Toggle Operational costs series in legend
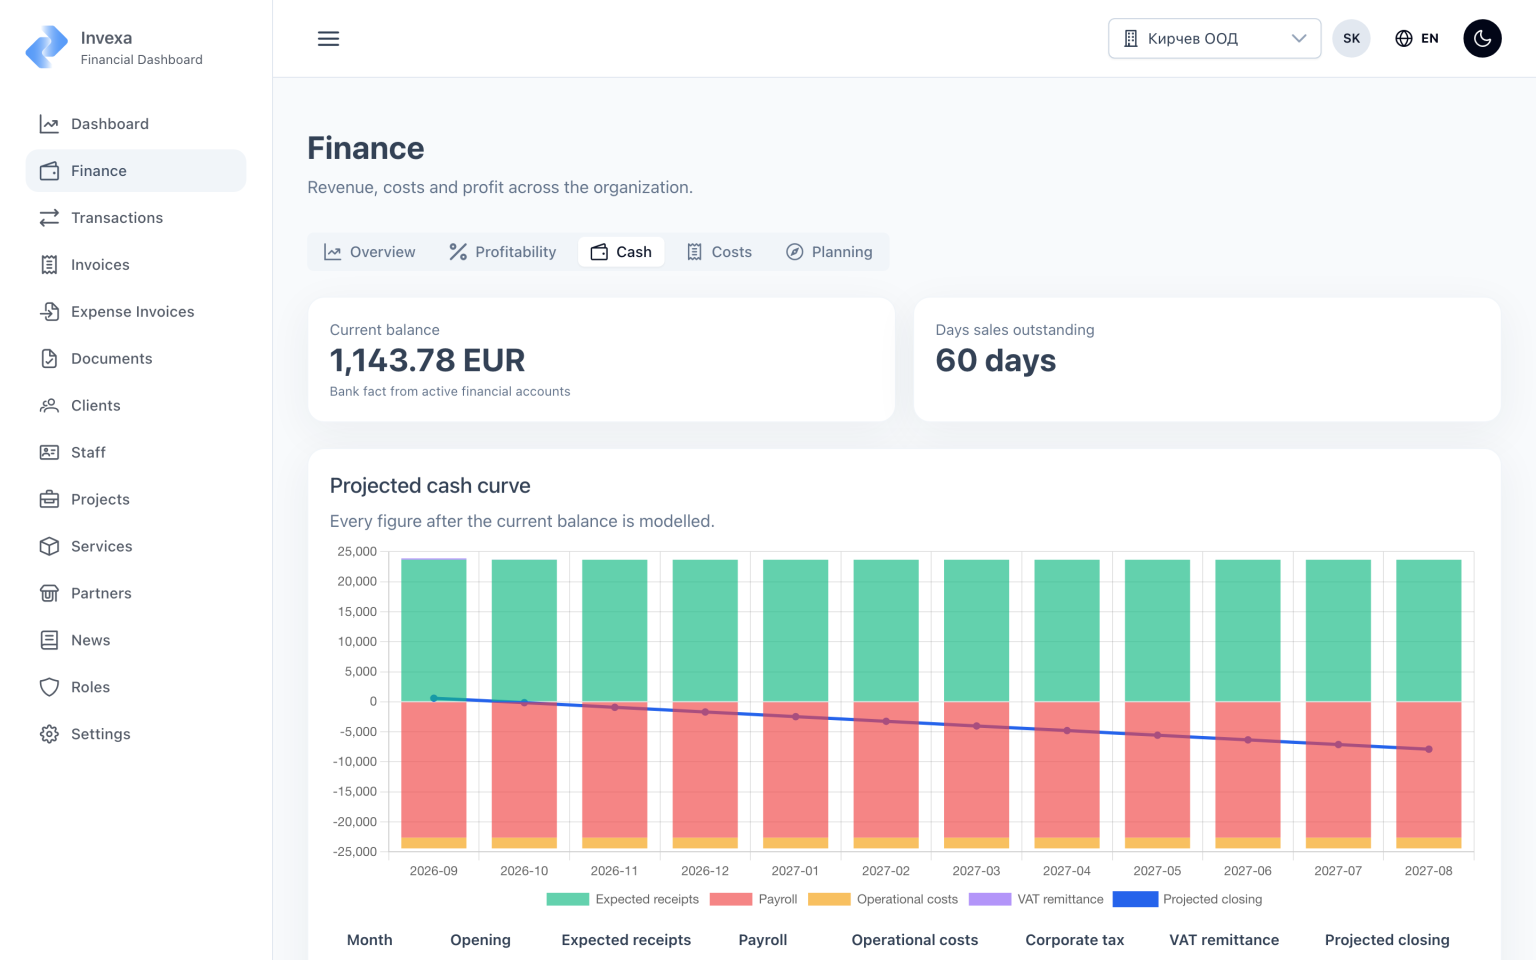The width and height of the screenshot is (1536, 960). coord(883,900)
